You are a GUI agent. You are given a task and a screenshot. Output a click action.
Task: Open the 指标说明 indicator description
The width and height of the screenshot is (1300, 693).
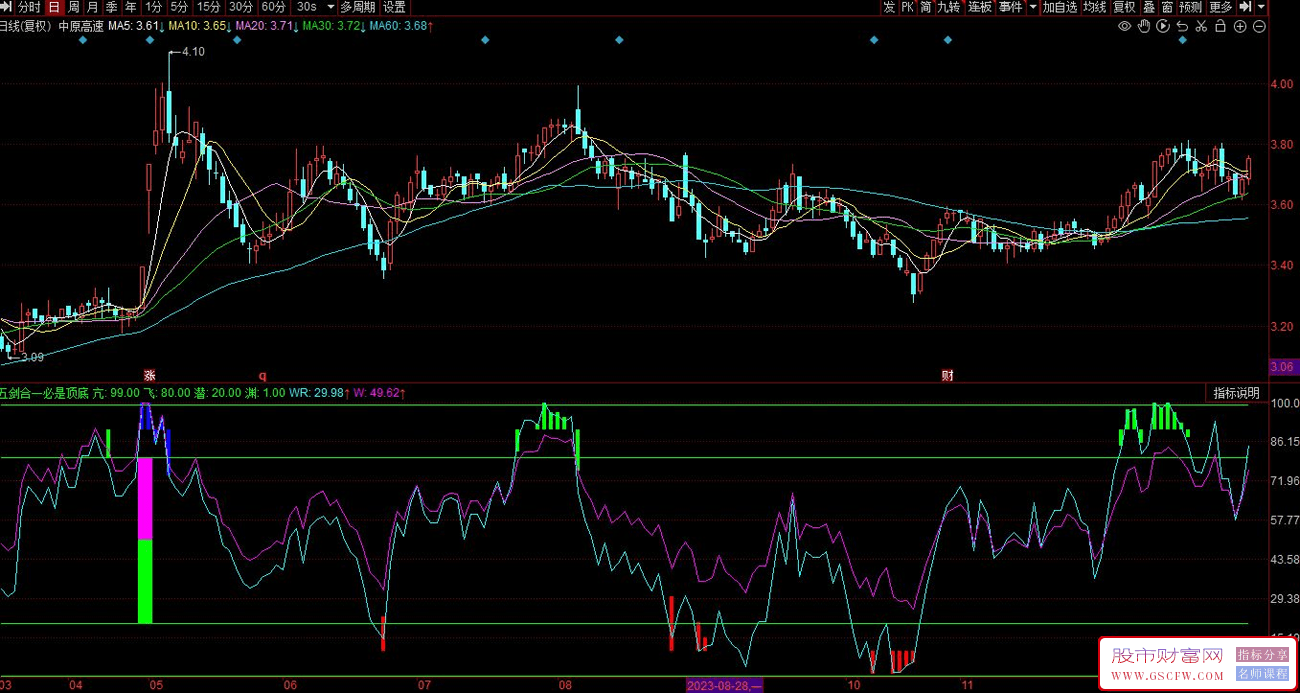(x=1236, y=393)
